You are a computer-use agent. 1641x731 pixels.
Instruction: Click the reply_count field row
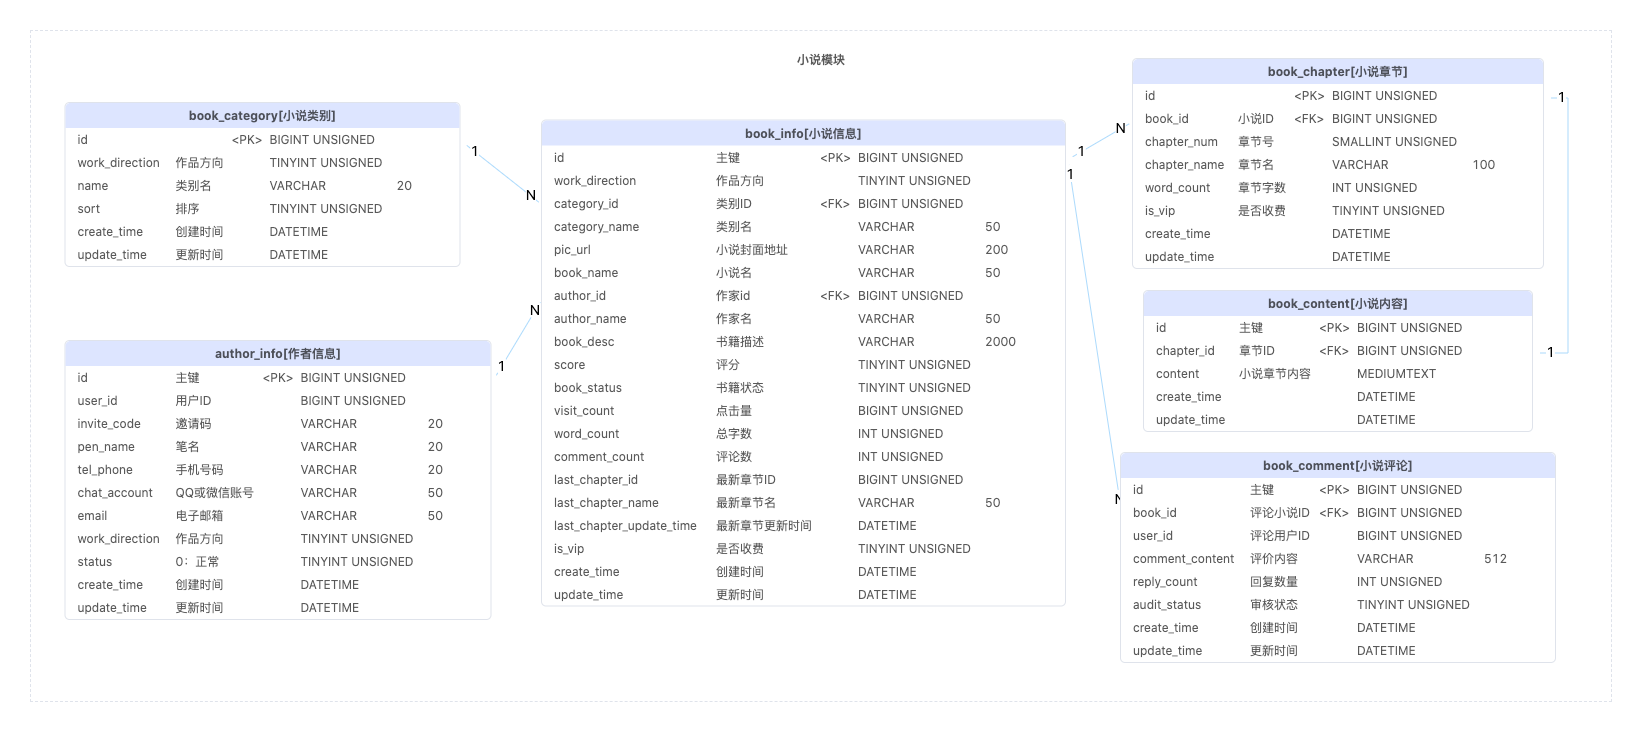point(1338,582)
